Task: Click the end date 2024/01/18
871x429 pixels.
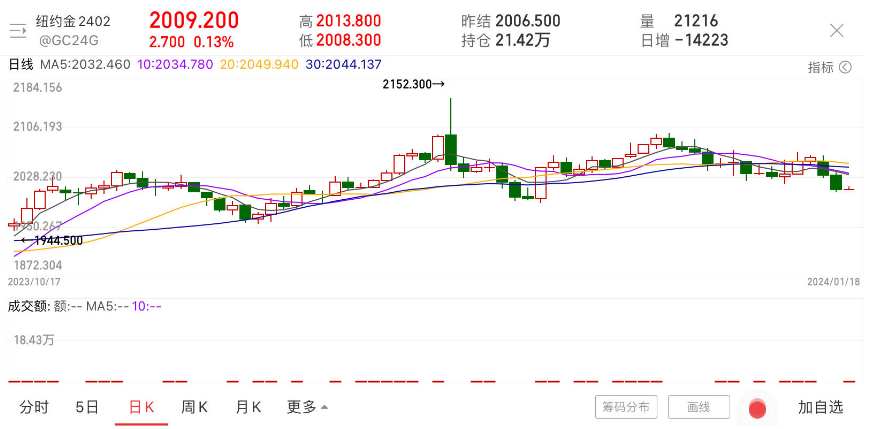Action: click(833, 282)
